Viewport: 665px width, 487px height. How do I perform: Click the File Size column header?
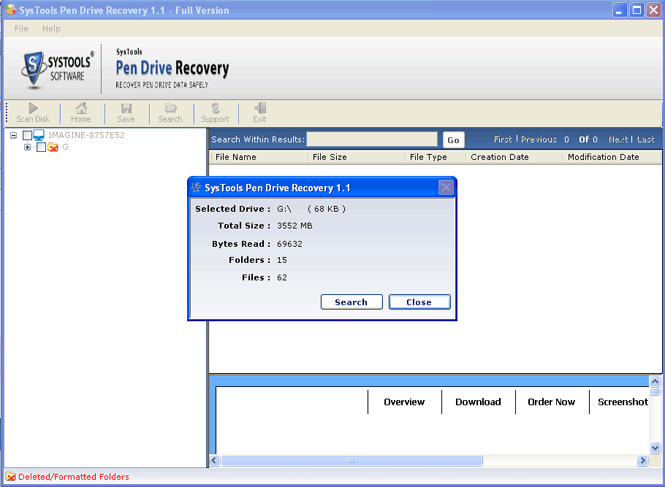click(x=356, y=157)
